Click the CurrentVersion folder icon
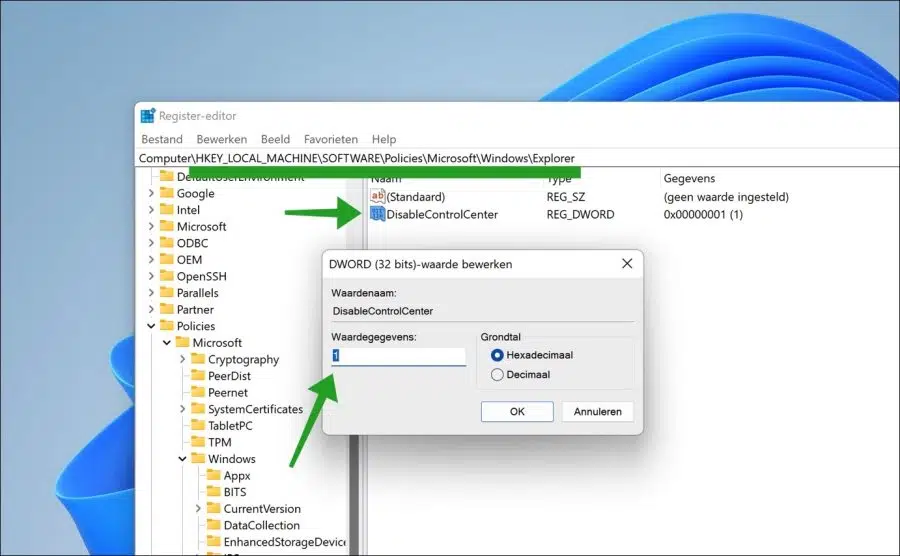Viewport: 900px width, 556px height. click(x=214, y=508)
